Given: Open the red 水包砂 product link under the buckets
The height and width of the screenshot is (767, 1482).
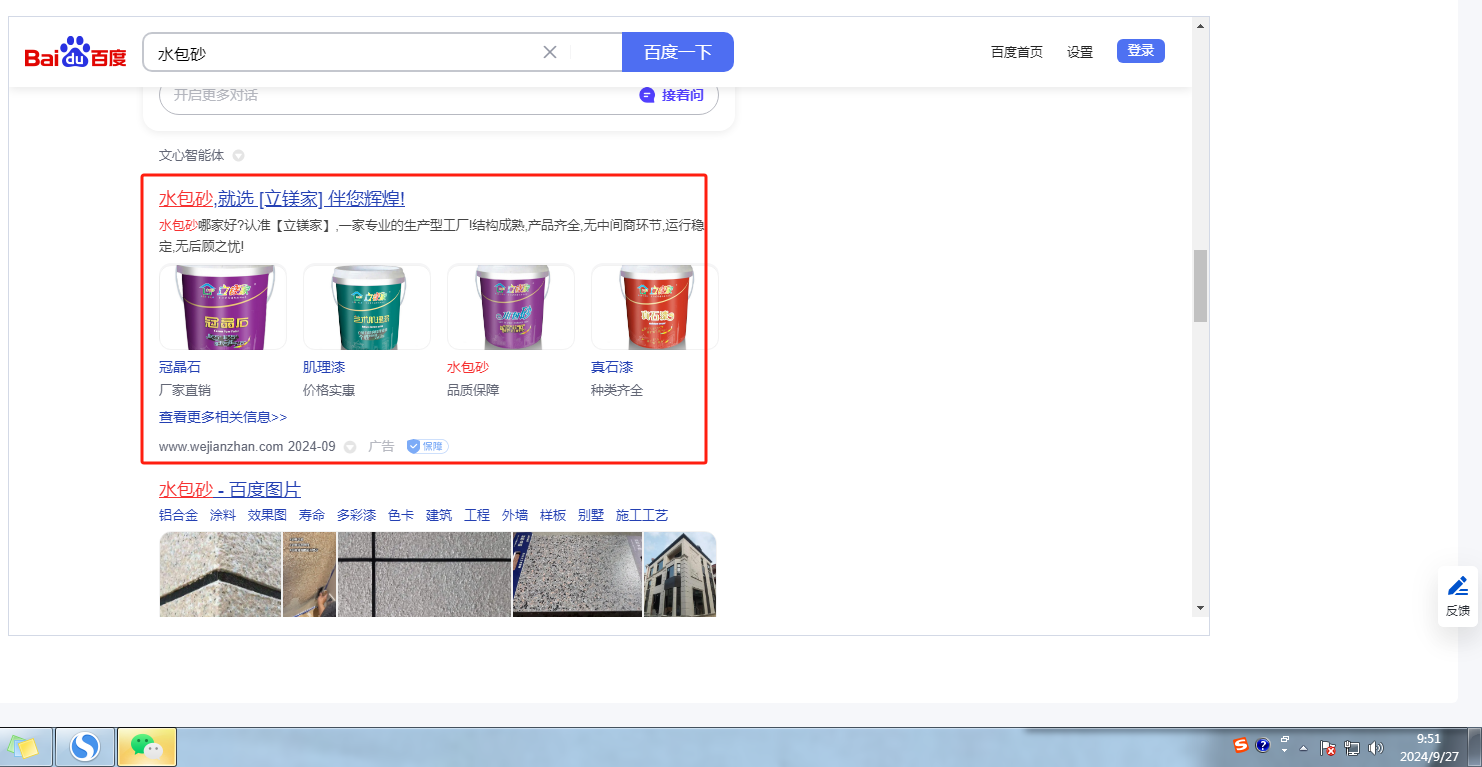Looking at the screenshot, I should coord(468,367).
